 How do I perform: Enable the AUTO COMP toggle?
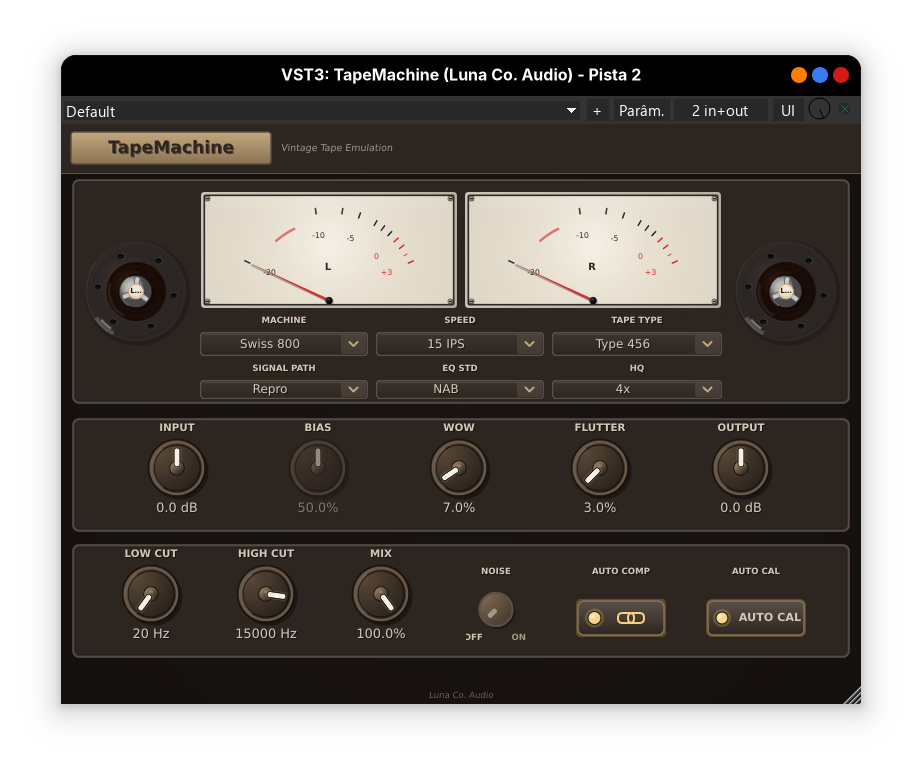[620, 618]
